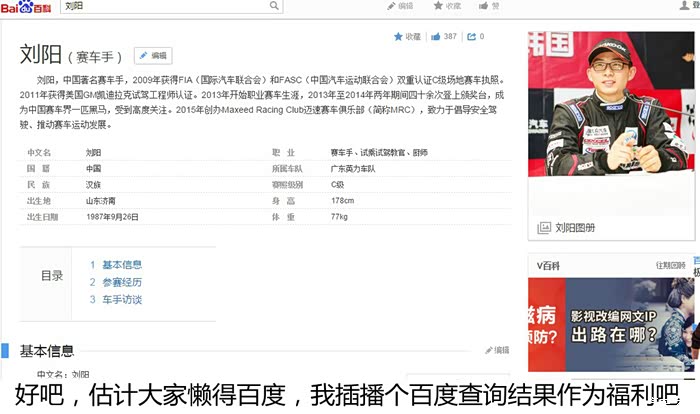Click the 基本信息 section heading
The height and width of the screenshot is (414, 700).
[x=47, y=351]
